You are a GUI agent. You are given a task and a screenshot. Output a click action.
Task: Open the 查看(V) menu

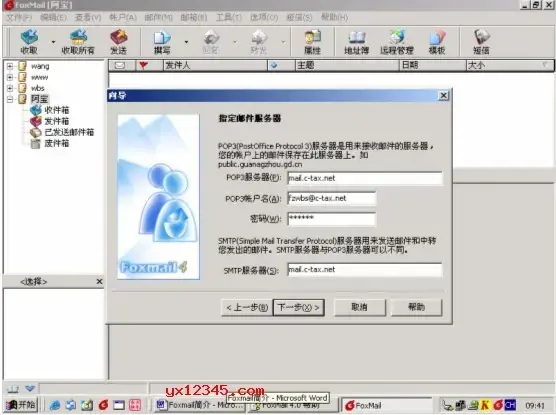coord(88,17)
